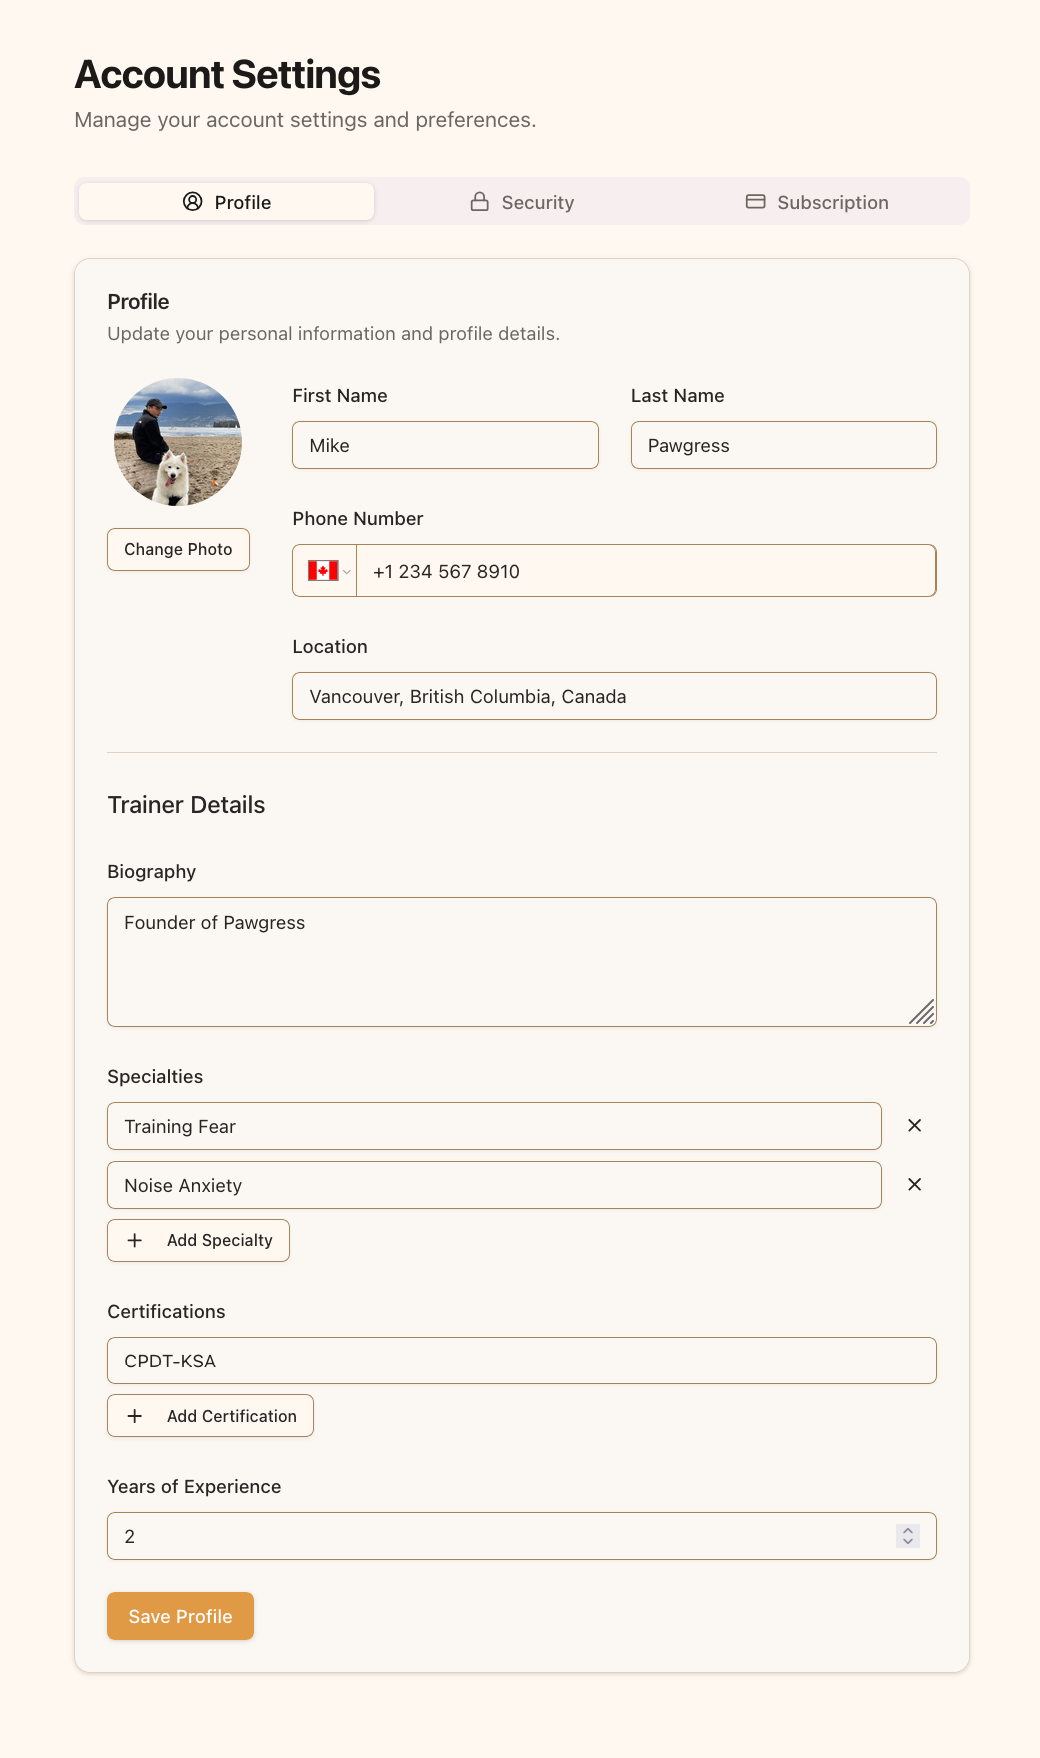1040x1758 pixels.
Task: Edit the Noise Anxiety specialty field
Action: pyautogui.click(x=494, y=1185)
